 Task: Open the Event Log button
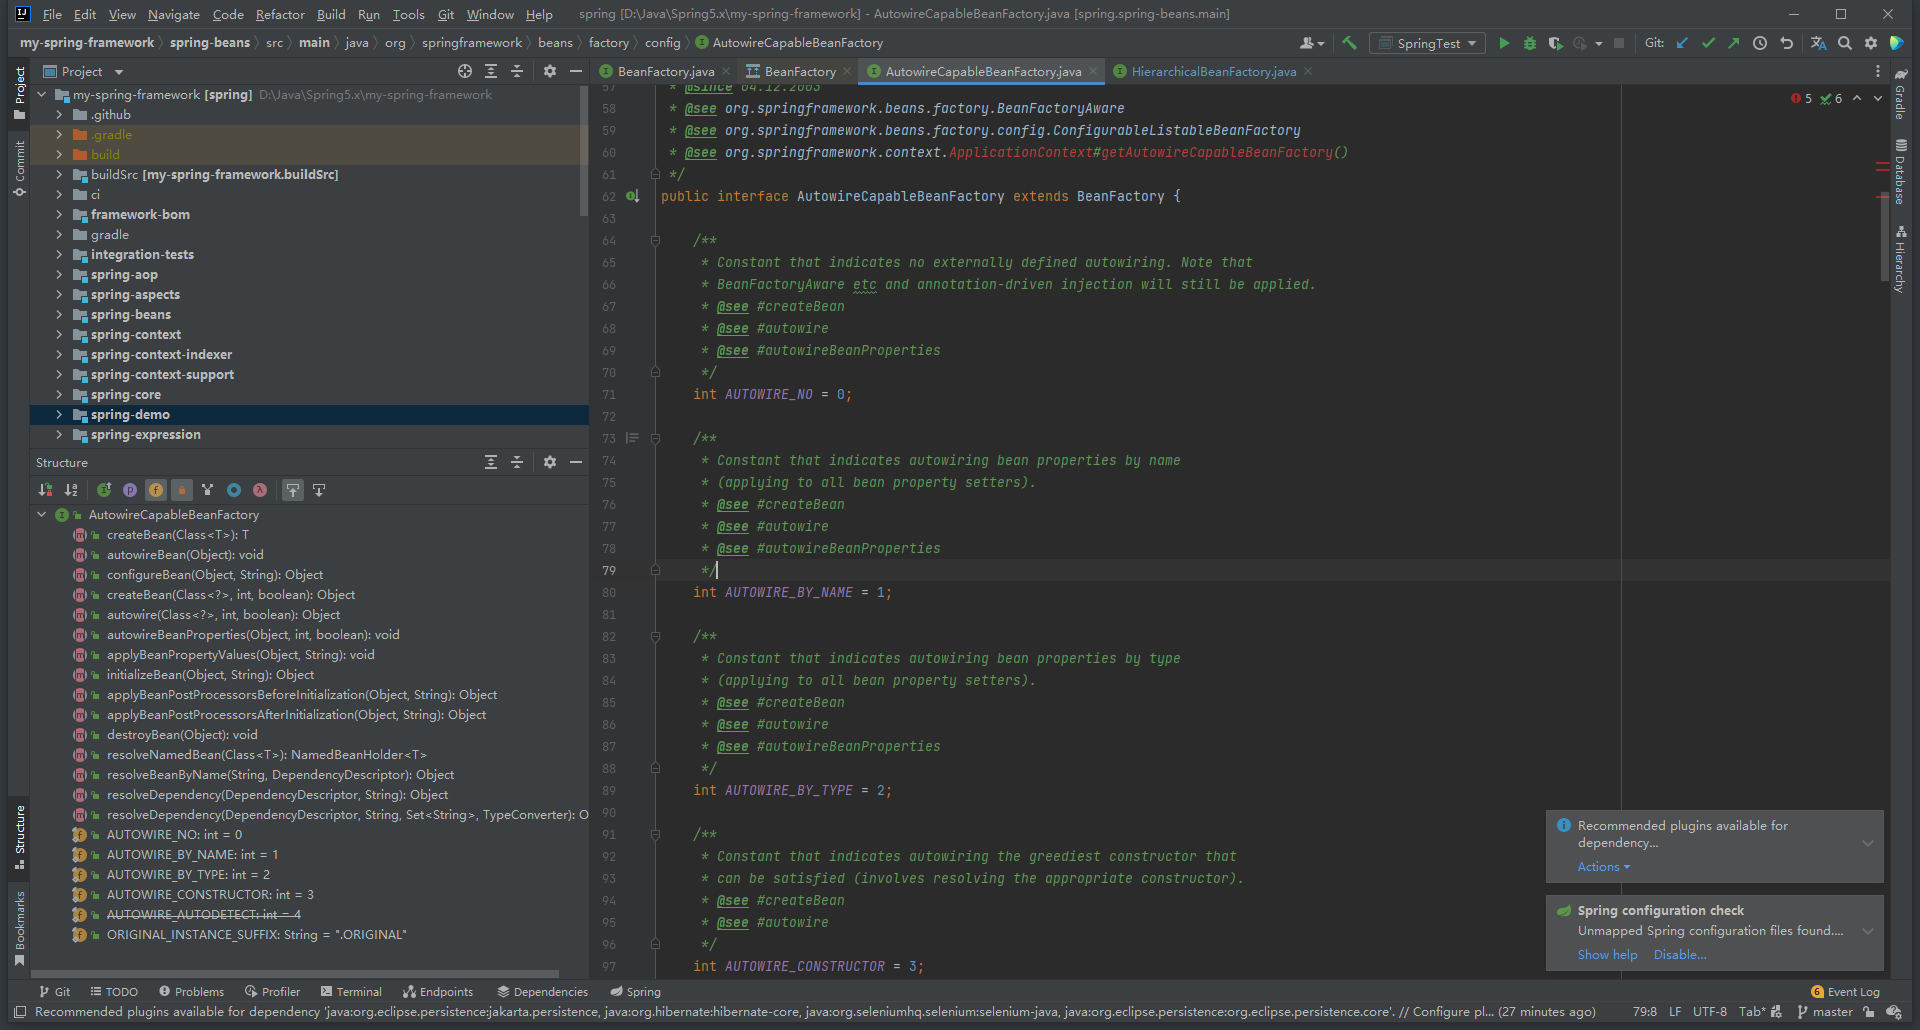point(1845,992)
